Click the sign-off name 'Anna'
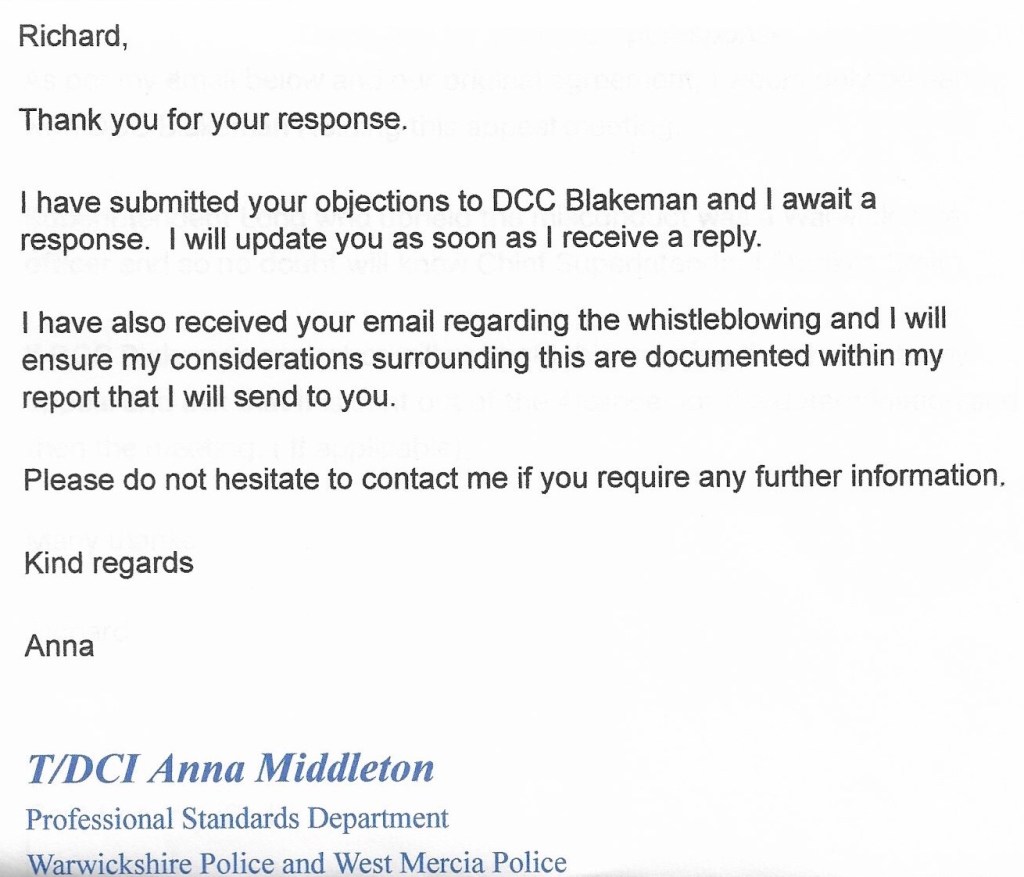 [x=59, y=646]
